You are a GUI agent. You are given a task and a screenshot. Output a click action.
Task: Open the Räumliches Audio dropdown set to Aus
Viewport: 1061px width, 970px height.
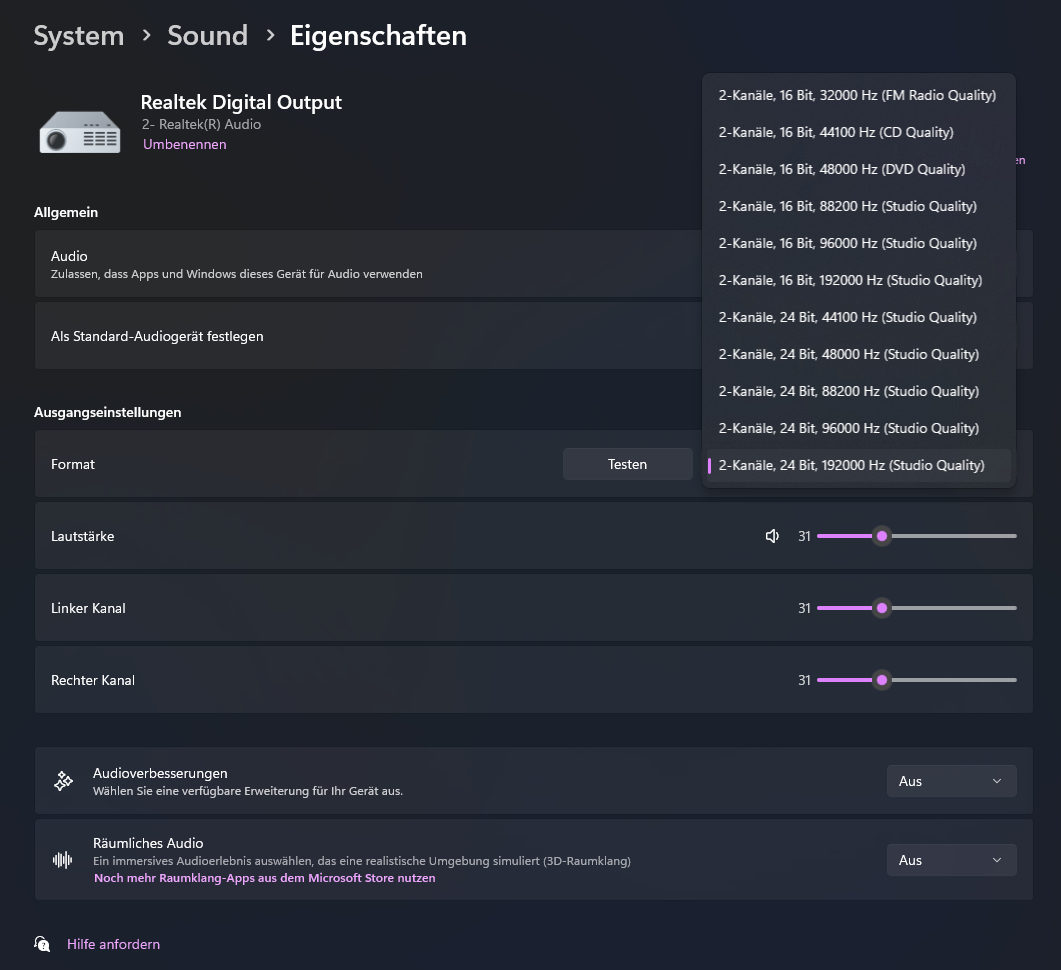951,860
